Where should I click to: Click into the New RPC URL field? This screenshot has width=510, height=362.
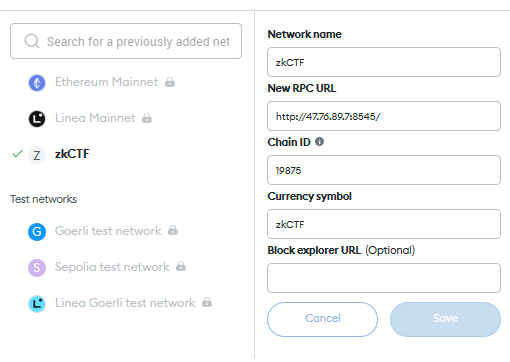[x=384, y=116]
